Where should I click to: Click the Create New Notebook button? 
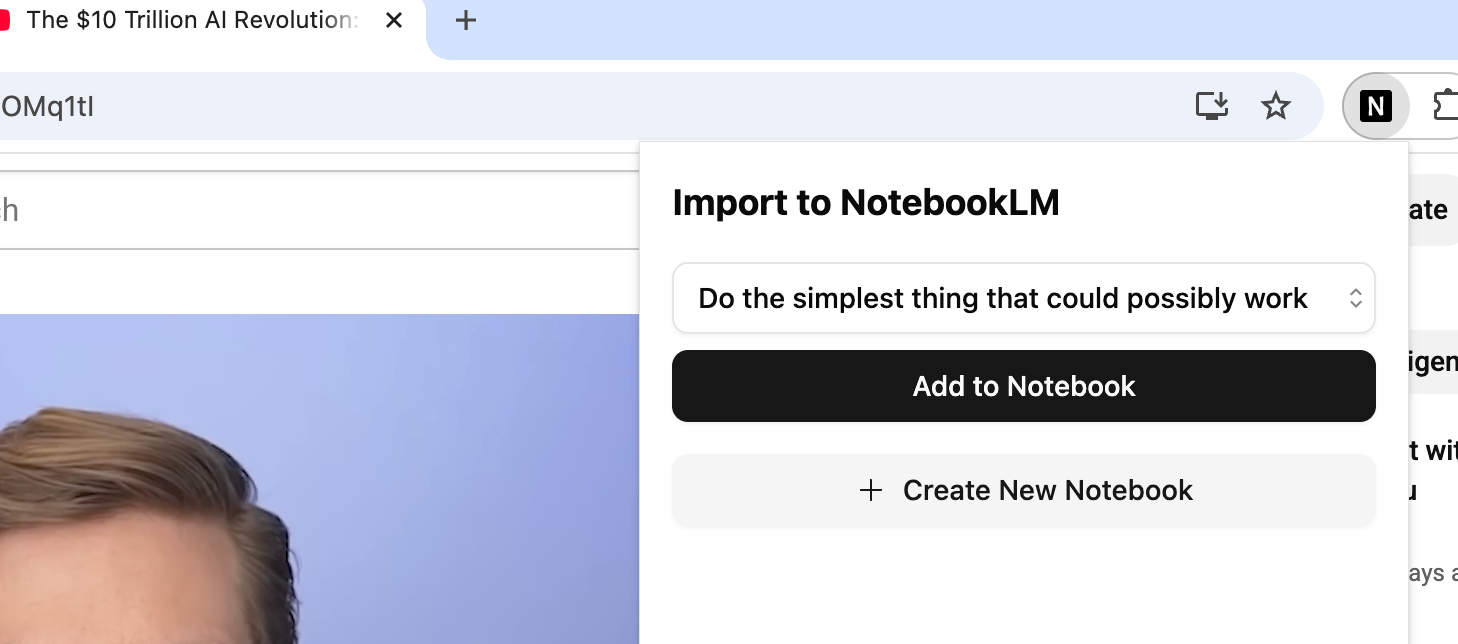1024,490
